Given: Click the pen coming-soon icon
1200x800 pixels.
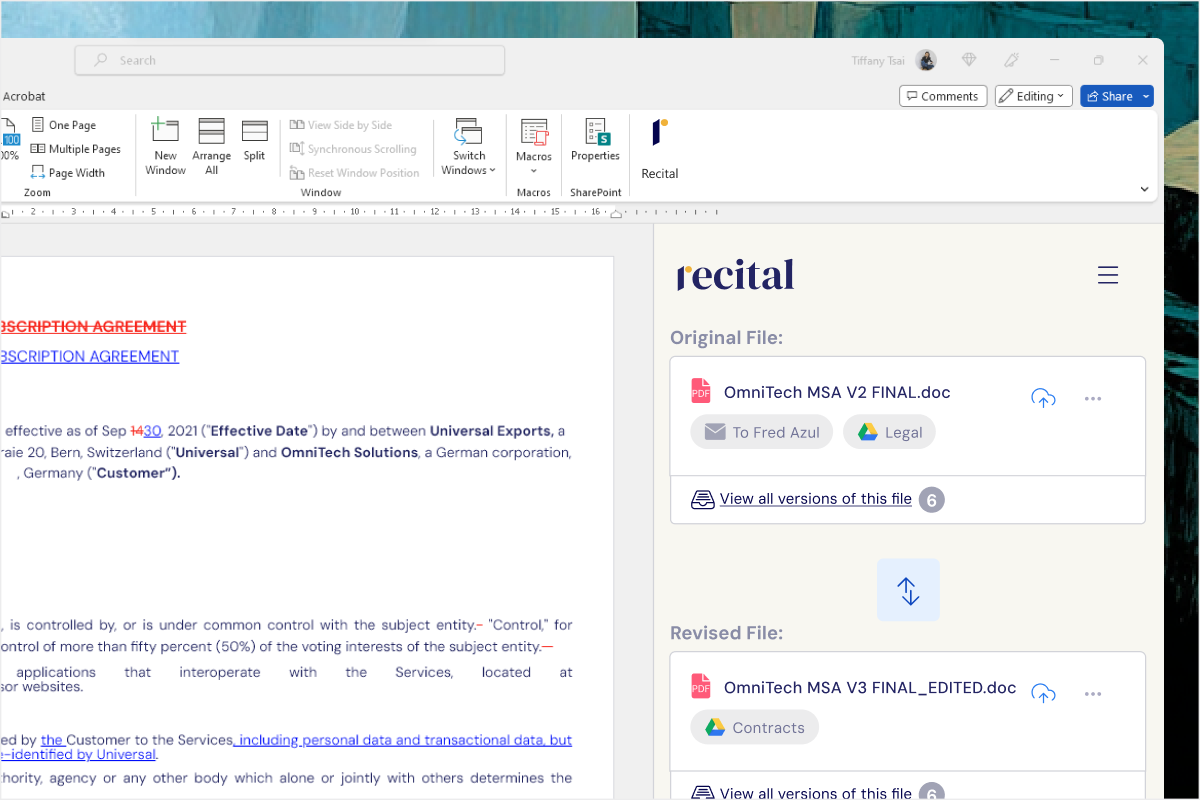Looking at the screenshot, I should (x=1012, y=60).
